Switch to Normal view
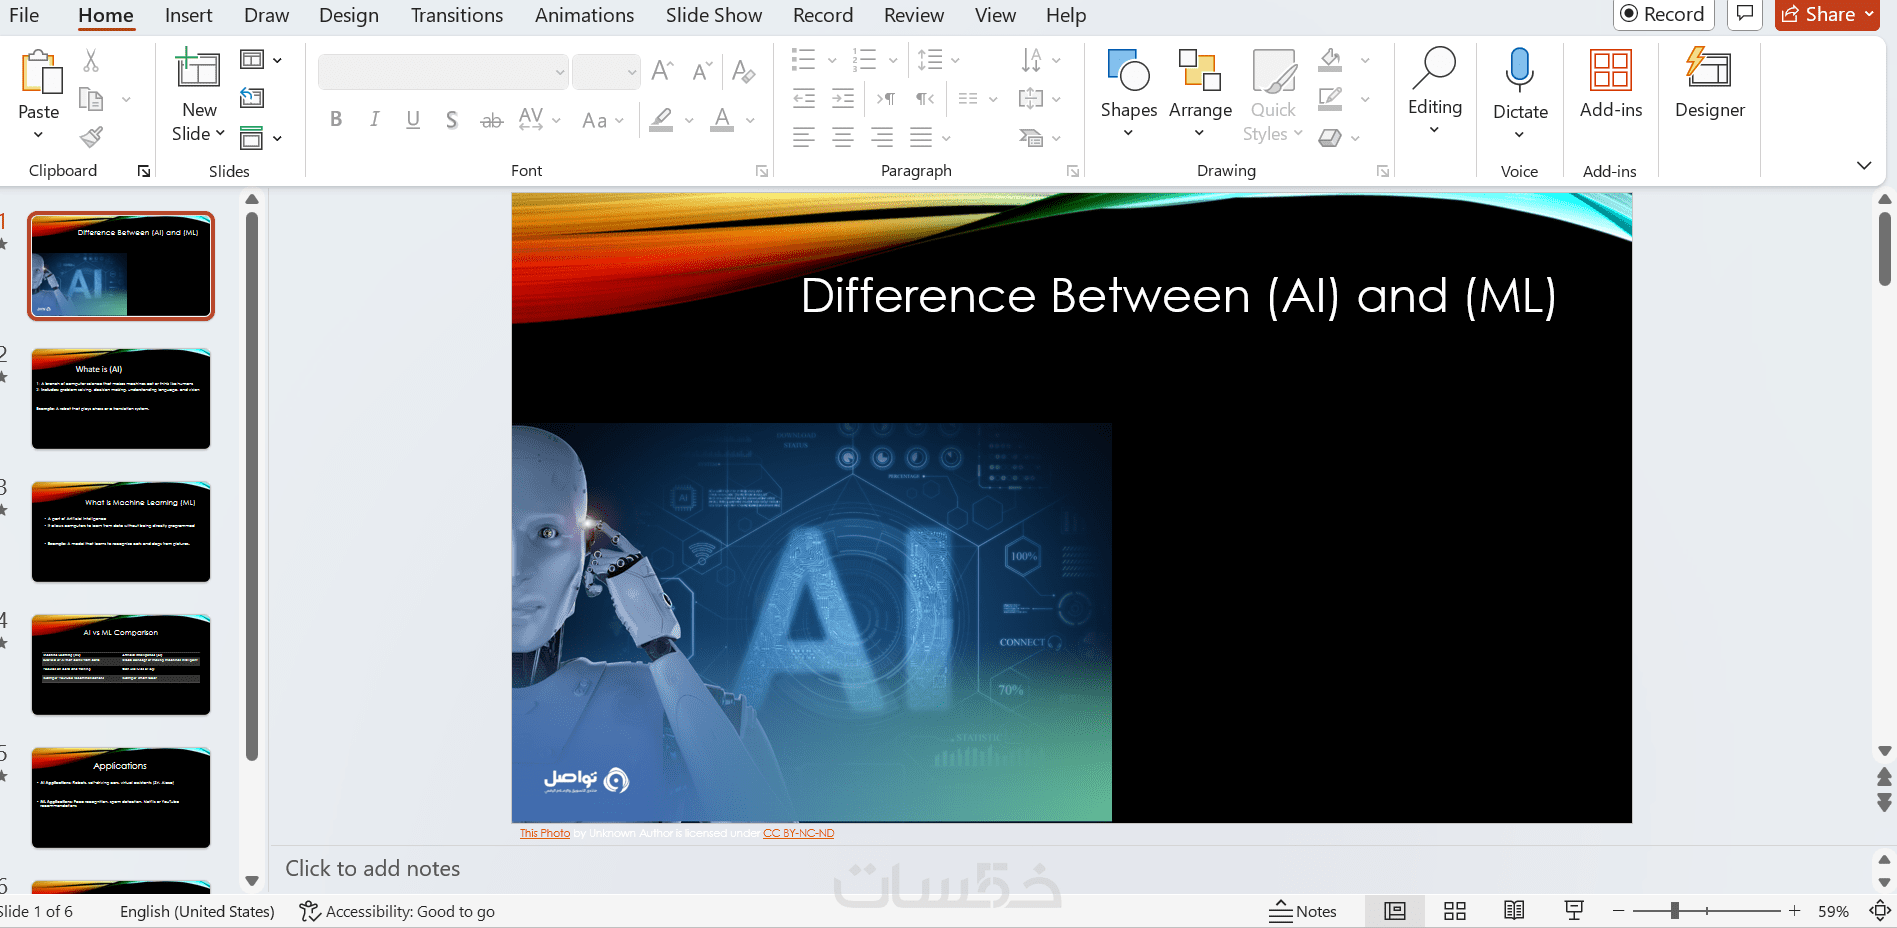 (1395, 911)
